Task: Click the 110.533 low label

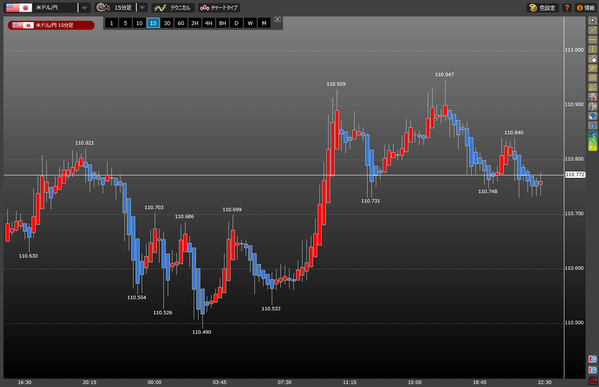Action: pyautogui.click(x=271, y=309)
